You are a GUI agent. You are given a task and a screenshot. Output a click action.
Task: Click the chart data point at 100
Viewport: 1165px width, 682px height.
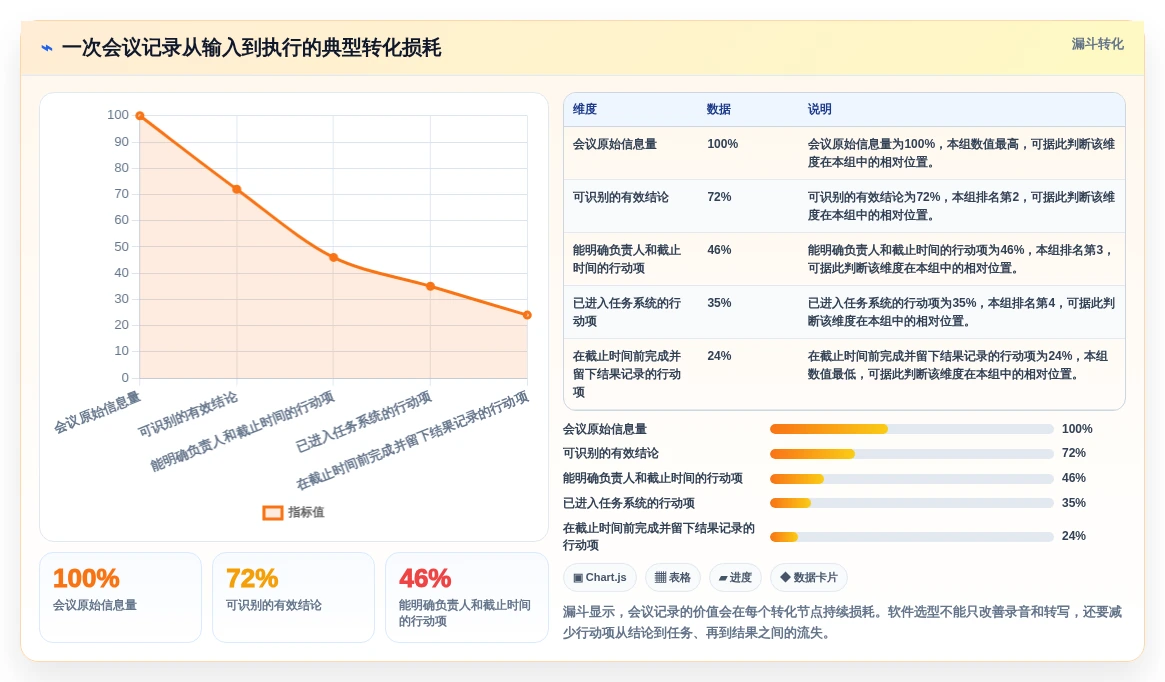pos(140,116)
